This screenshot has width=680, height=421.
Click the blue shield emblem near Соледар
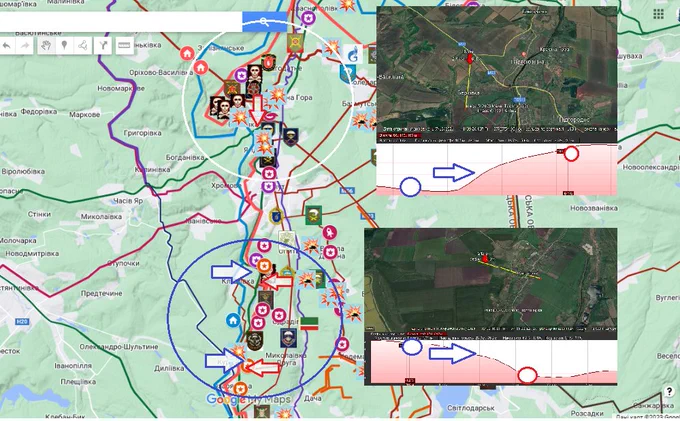point(348,74)
